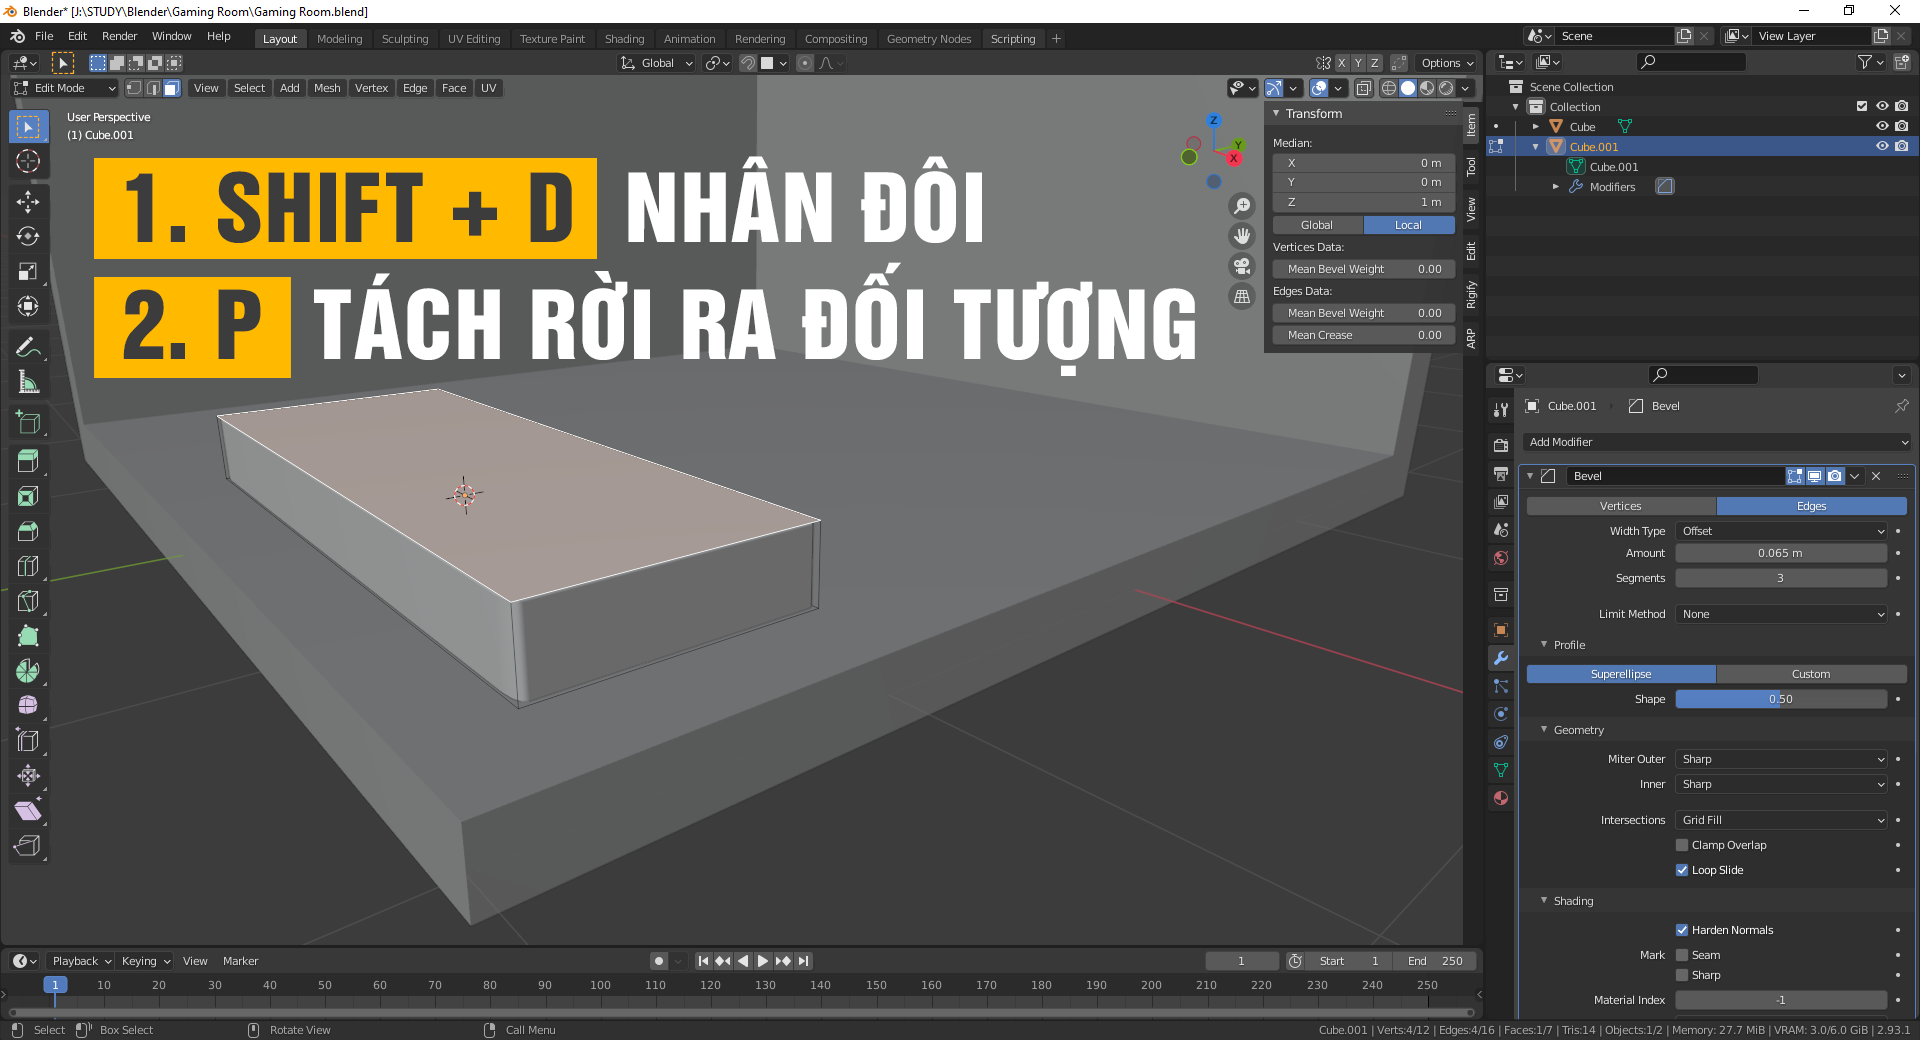Select the Cursor tool in the toolbar
The image size is (1920, 1040).
click(28, 162)
